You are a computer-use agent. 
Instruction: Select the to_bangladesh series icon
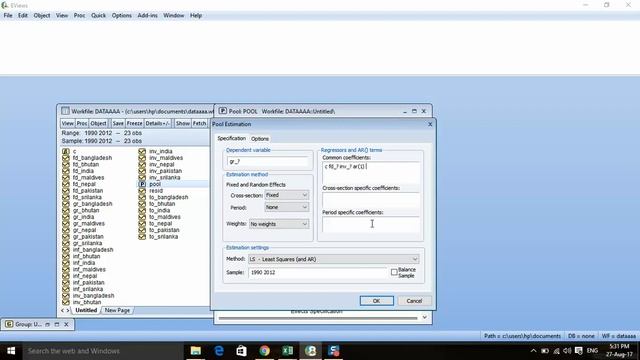[x=142, y=197]
